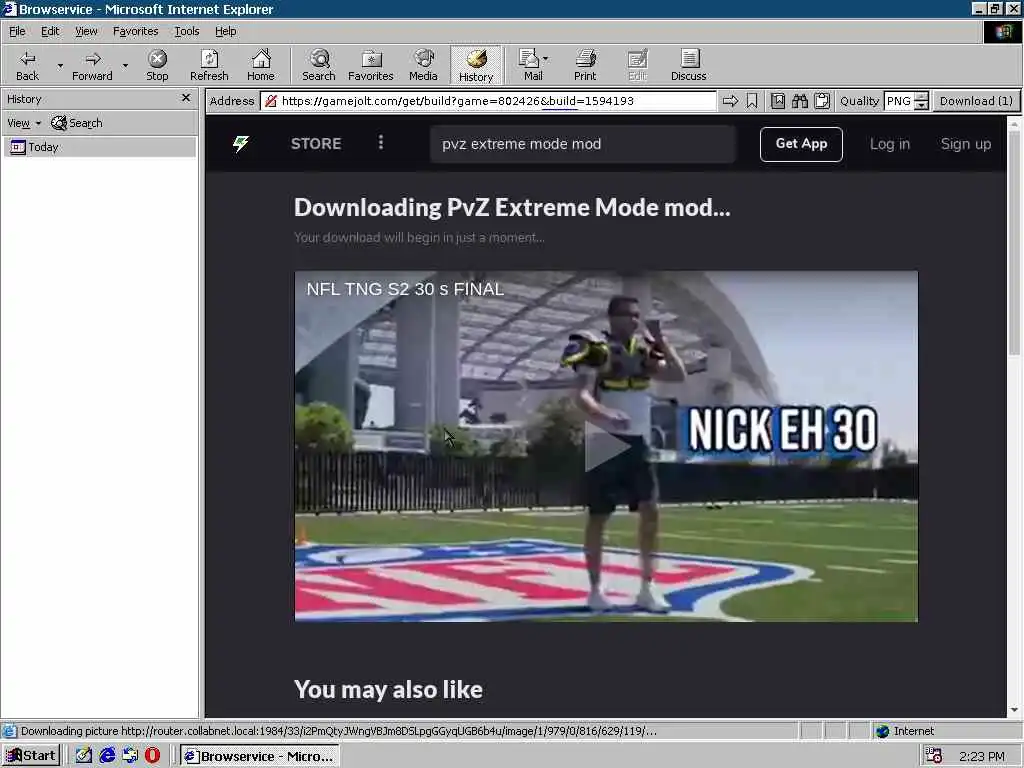Click the Sign up link
Image resolution: width=1024 pixels, height=768 pixels.
966,144
